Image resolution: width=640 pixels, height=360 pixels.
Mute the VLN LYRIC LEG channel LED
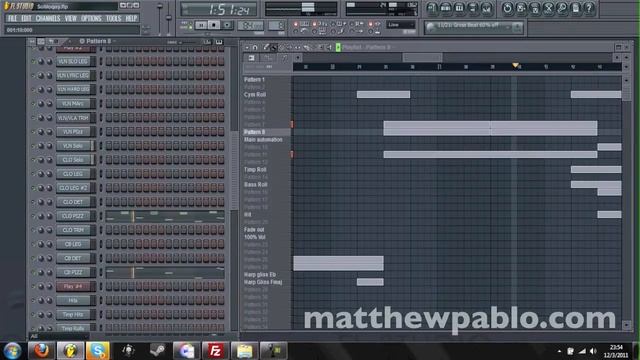33,76
